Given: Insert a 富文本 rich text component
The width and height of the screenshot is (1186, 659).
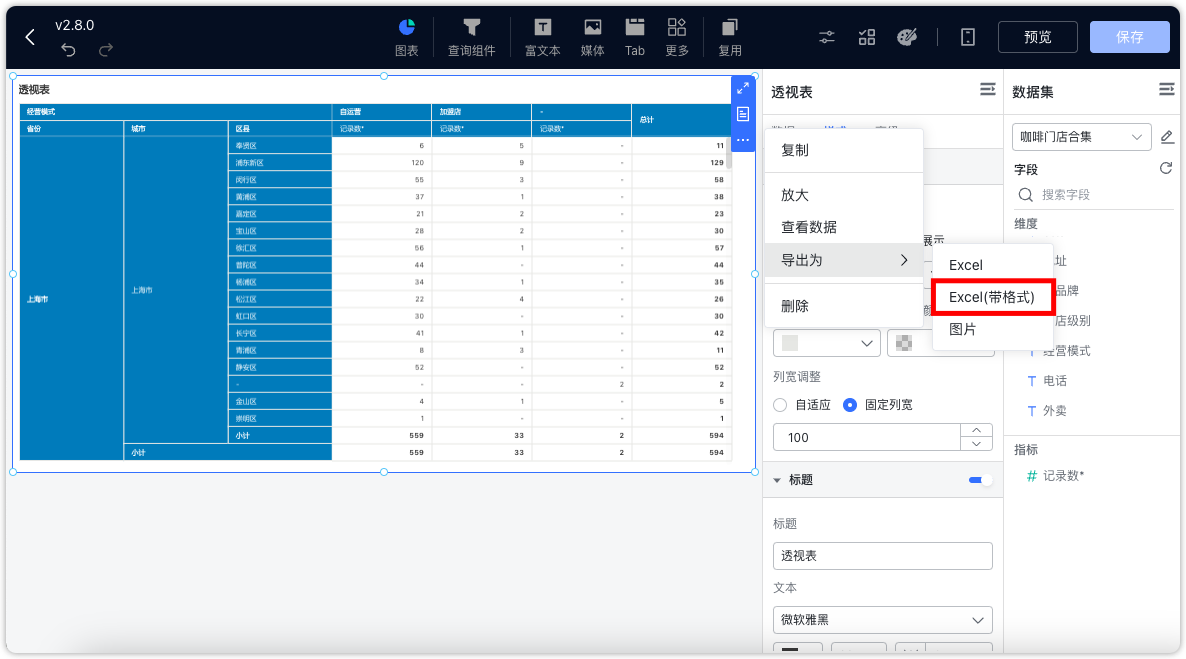Looking at the screenshot, I should coord(541,36).
